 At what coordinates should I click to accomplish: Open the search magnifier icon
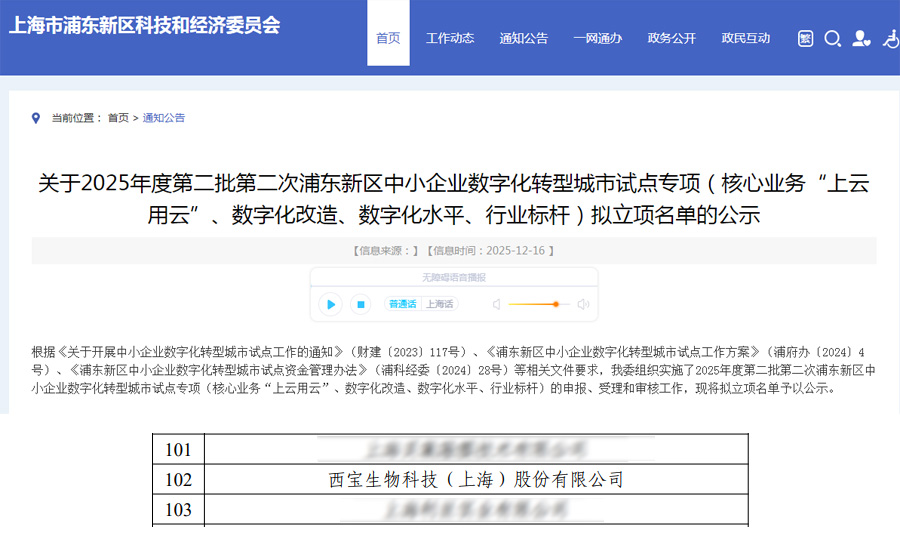tap(832, 38)
